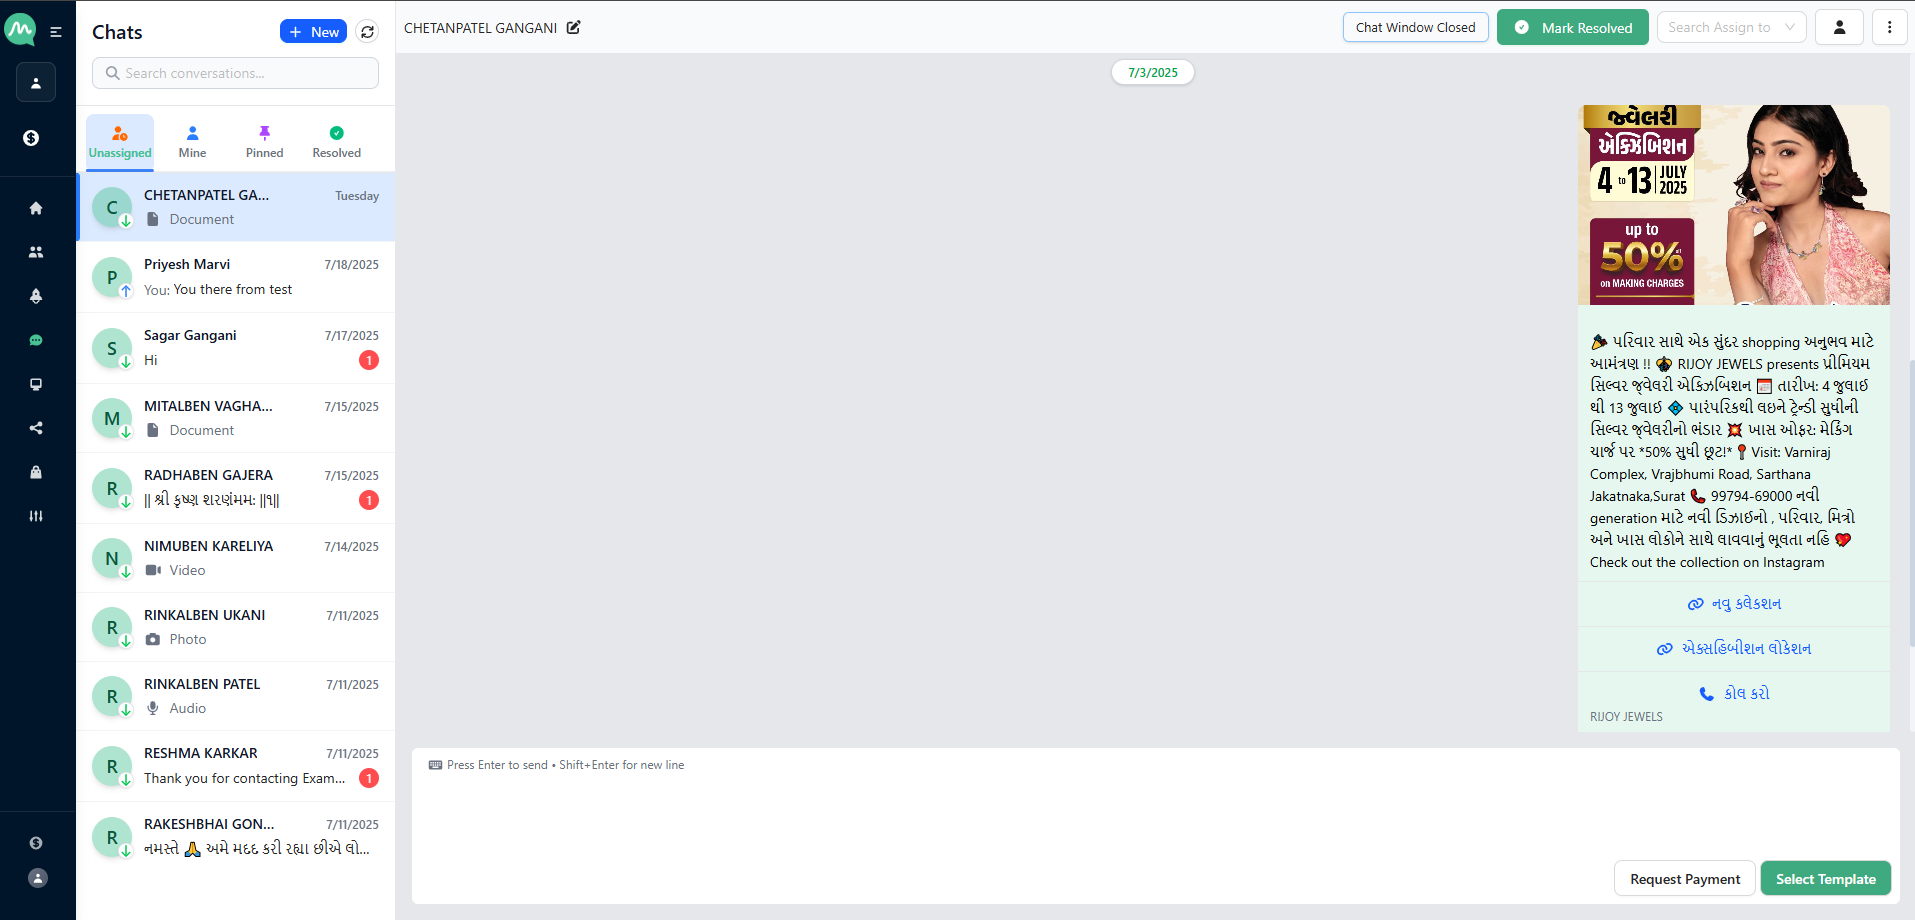The height and width of the screenshot is (920, 1915).
Task: Click the edit icon beside CHETANPATEL GANGANI
Action: 574,28
